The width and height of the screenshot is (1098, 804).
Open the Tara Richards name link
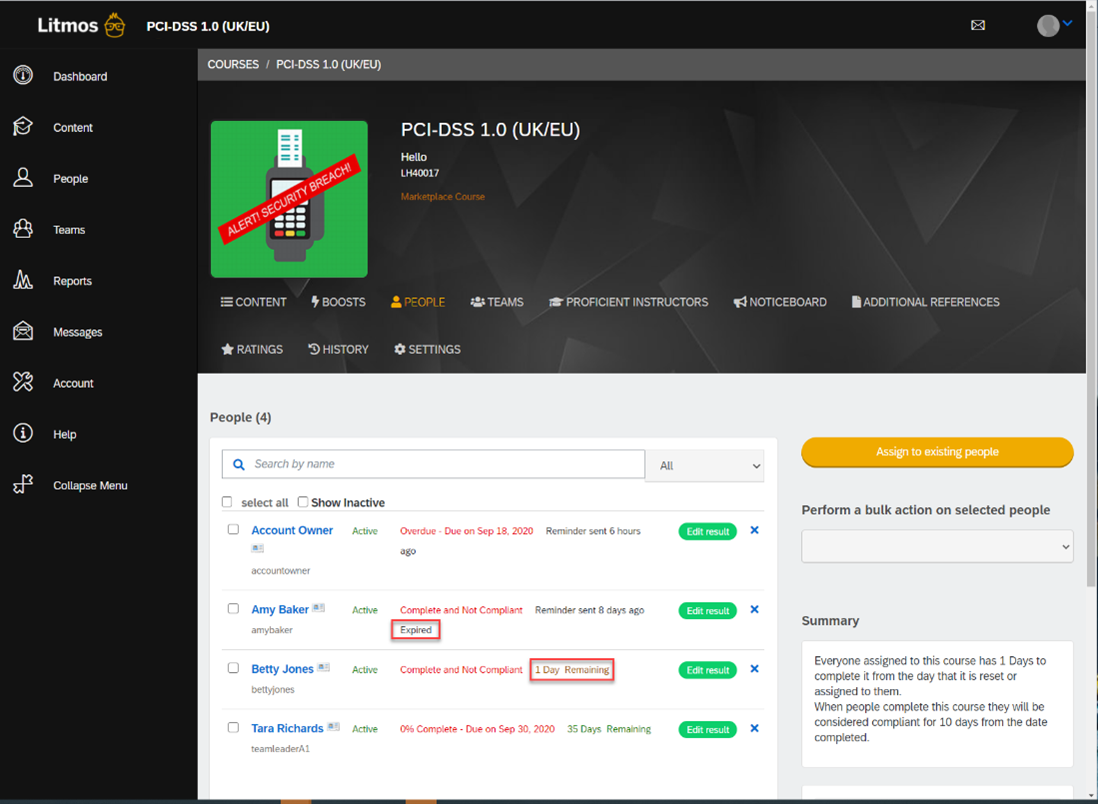pyautogui.click(x=287, y=728)
